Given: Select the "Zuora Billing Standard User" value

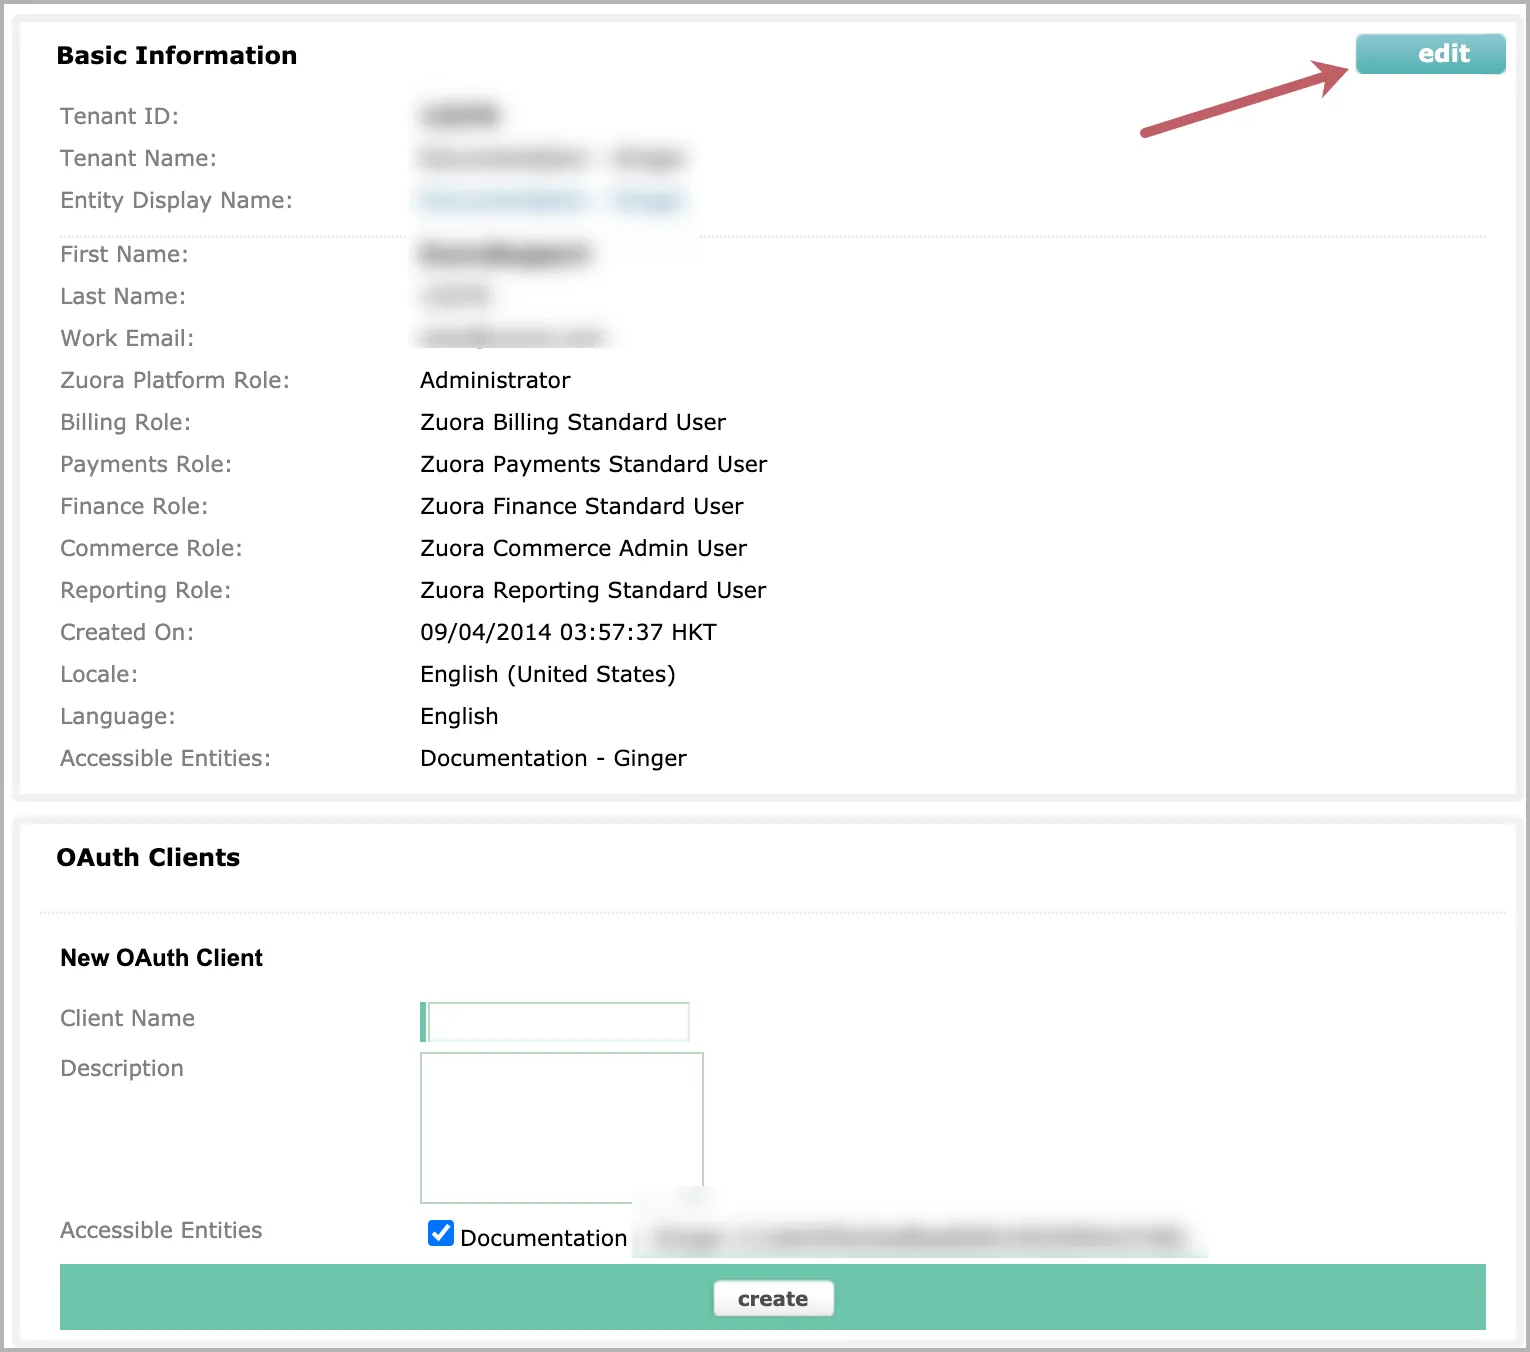Looking at the screenshot, I should coord(573,422).
